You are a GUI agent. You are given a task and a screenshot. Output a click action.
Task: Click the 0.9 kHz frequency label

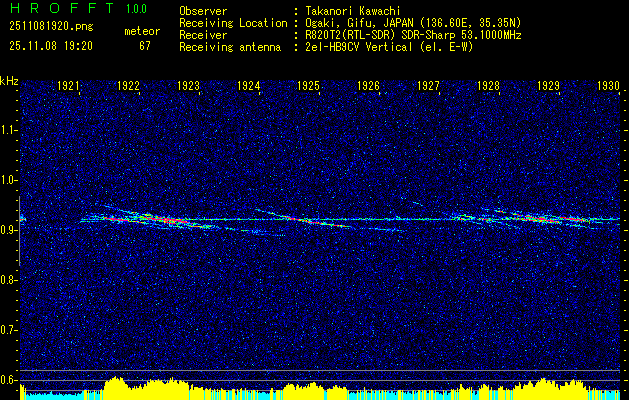(8, 230)
